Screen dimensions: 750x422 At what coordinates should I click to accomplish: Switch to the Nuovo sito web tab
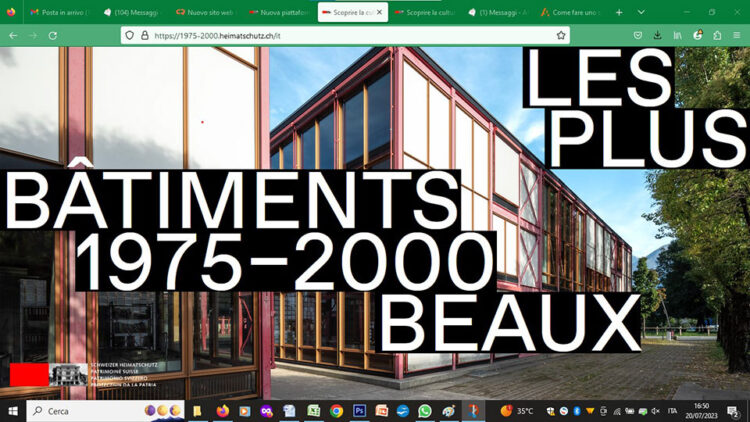206,12
